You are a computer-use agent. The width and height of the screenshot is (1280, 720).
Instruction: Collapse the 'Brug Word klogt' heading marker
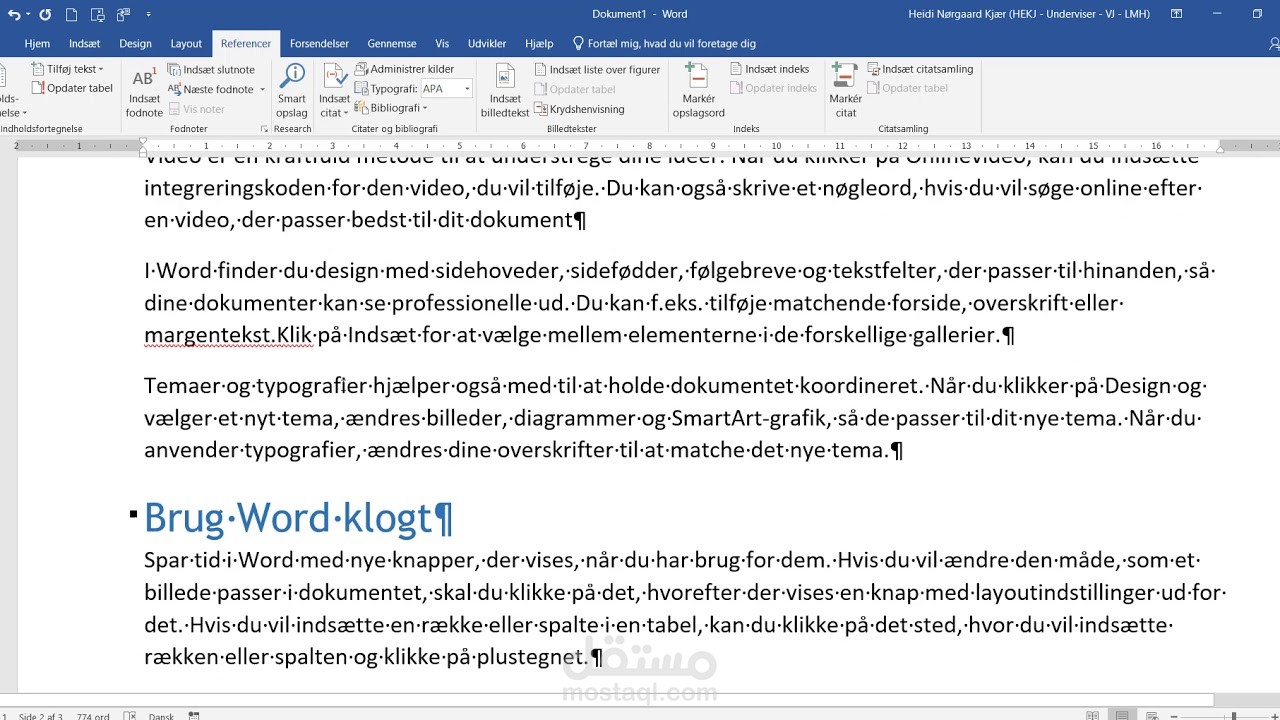click(133, 514)
